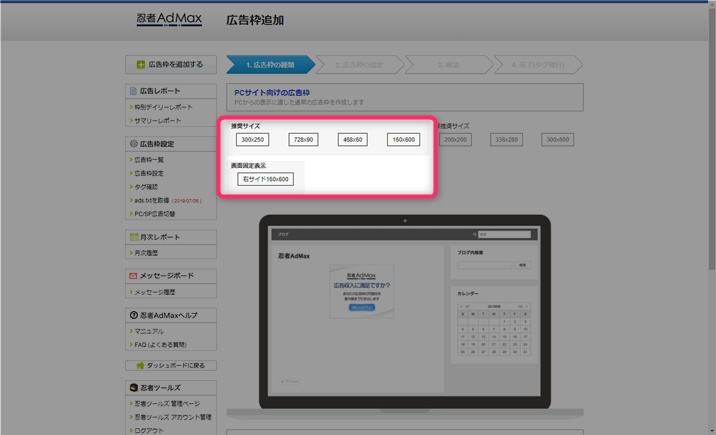
Task: Select step 4. 完了(タグ発行)
Action: pos(538,65)
